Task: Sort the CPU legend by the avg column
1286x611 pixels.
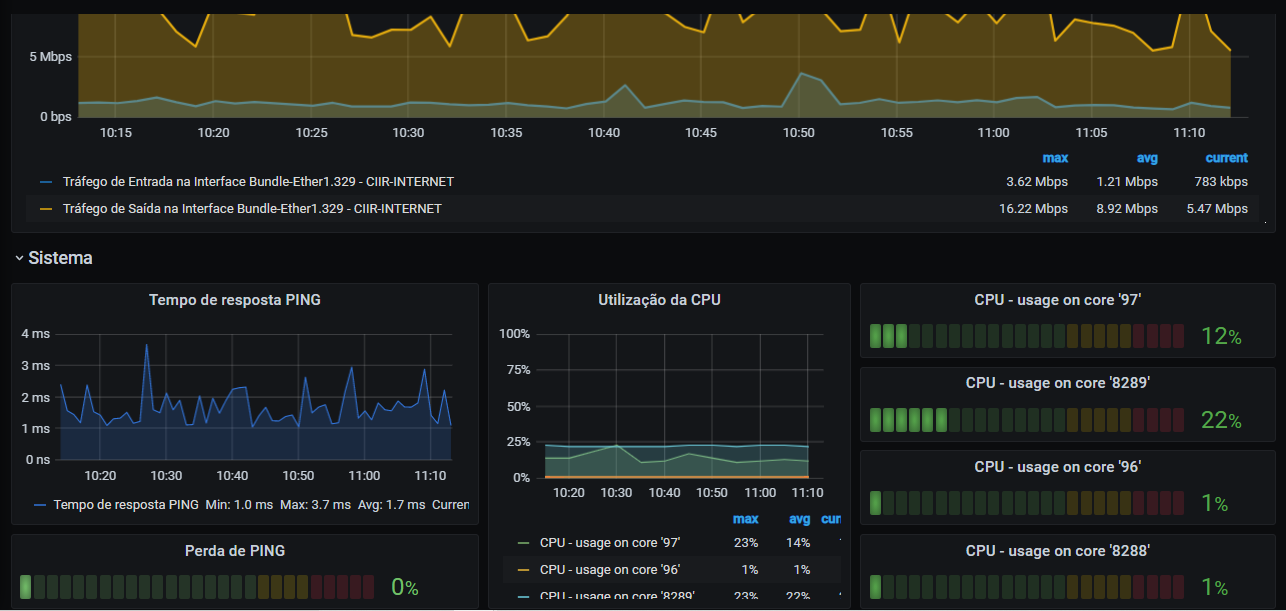Action: pyautogui.click(x=799, y=519)
